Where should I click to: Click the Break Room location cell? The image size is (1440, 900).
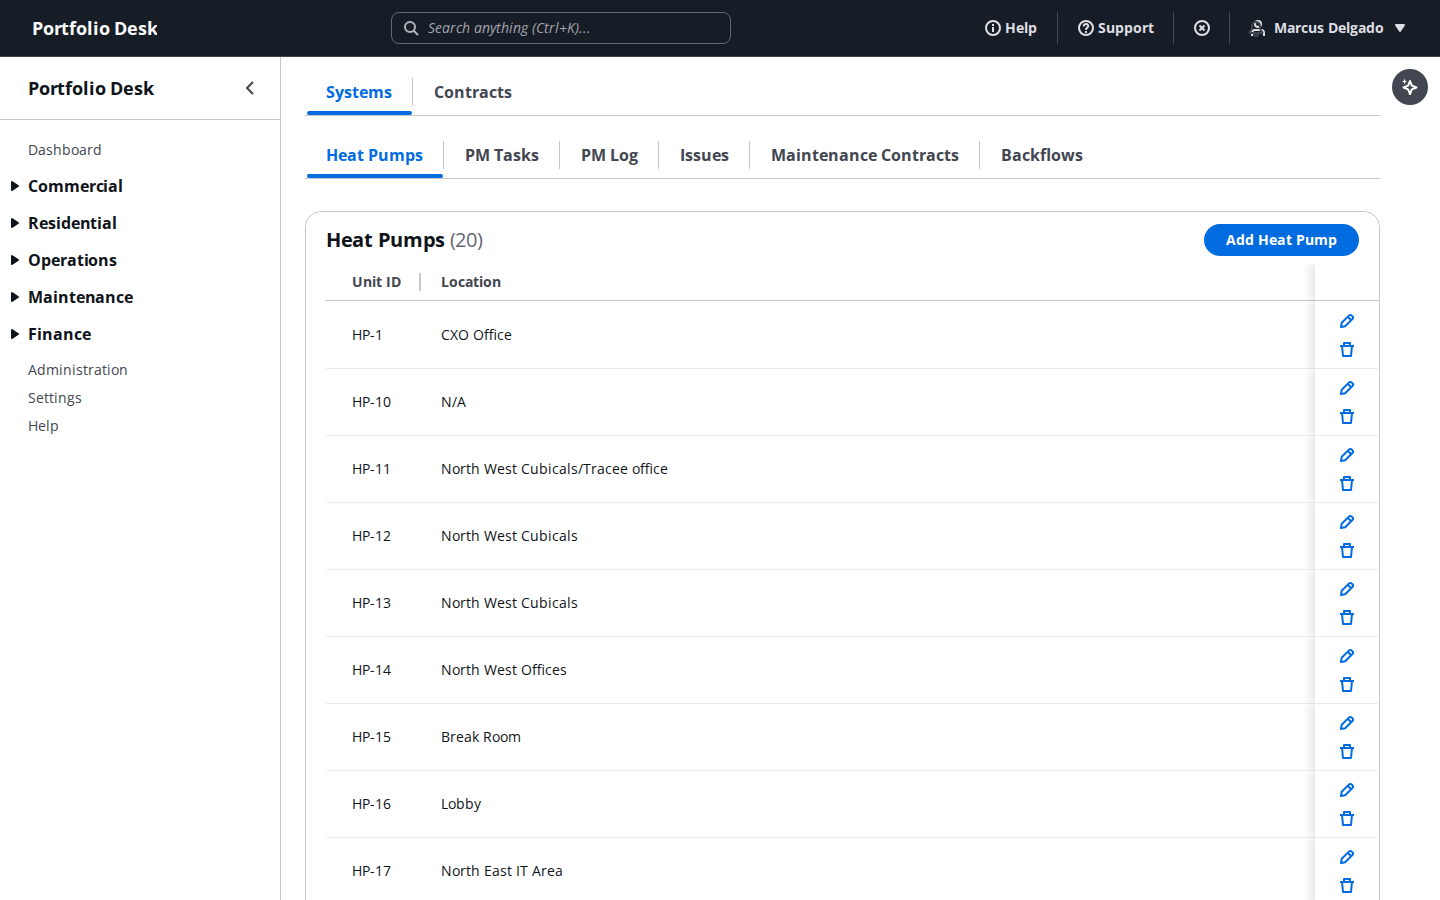[x=481, y=737]
